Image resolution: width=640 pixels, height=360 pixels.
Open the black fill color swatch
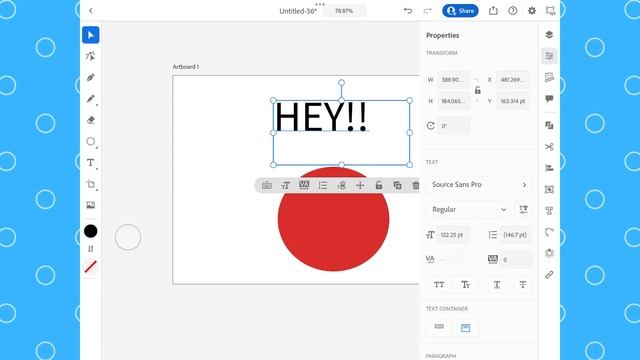(x=91, y=231)
